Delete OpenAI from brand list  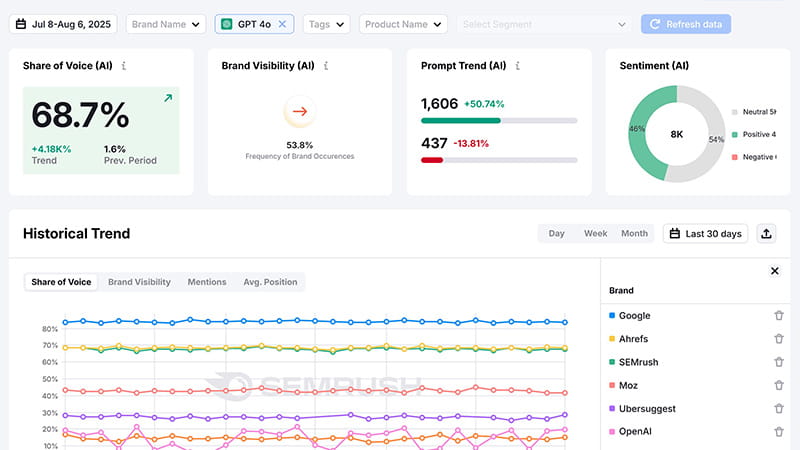pos(779,432)
